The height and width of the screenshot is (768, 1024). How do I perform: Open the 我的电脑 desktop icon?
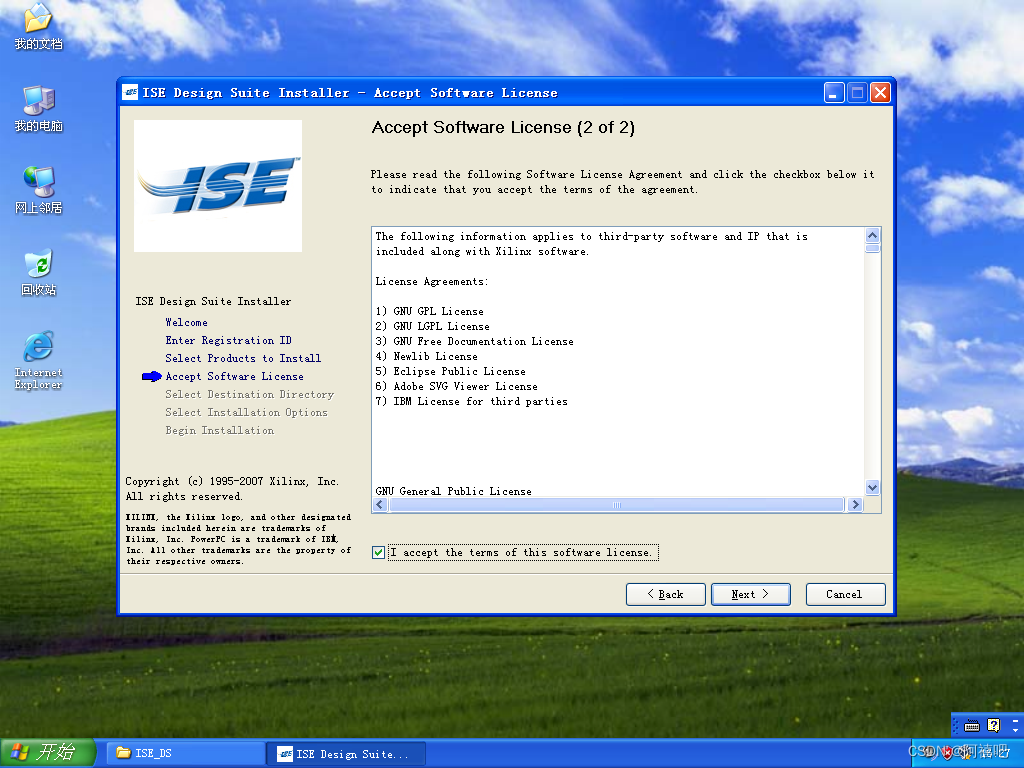pos(38,108)
